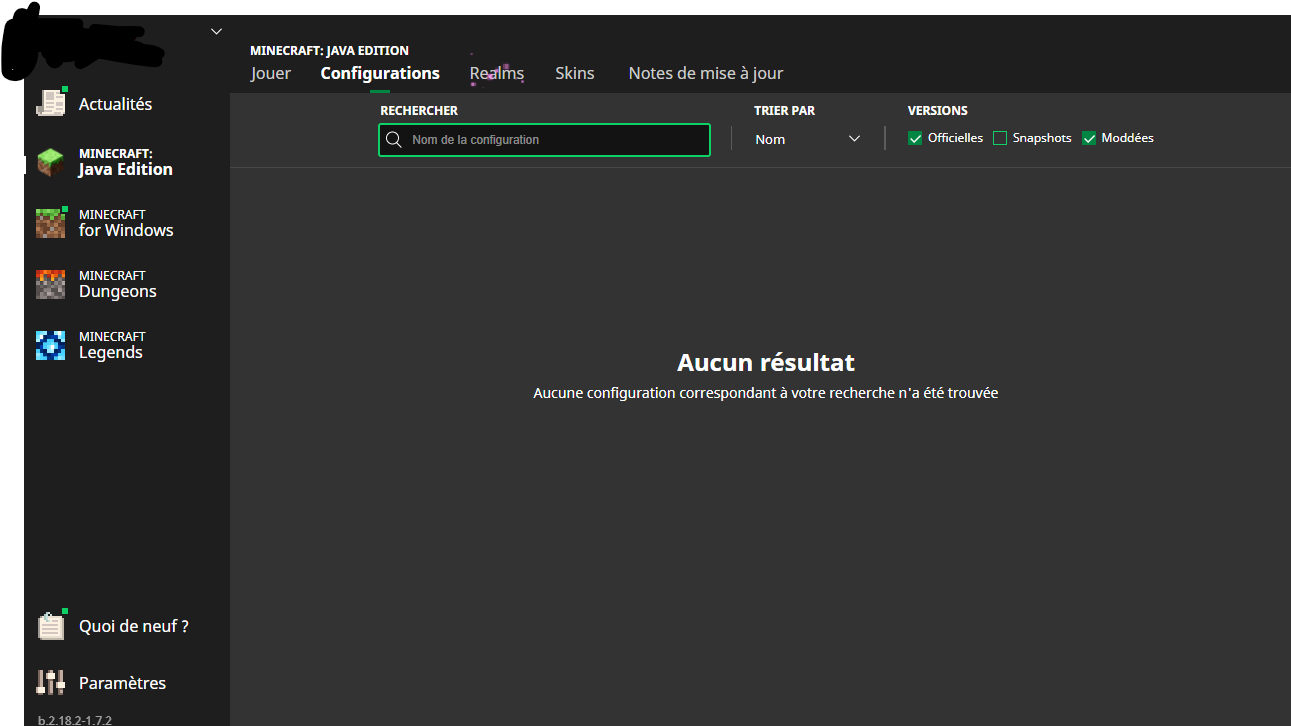Open the Actualités newspaper icon
Screen dimensions: 1291x726
pyautogui.click(x=50, y=103)
